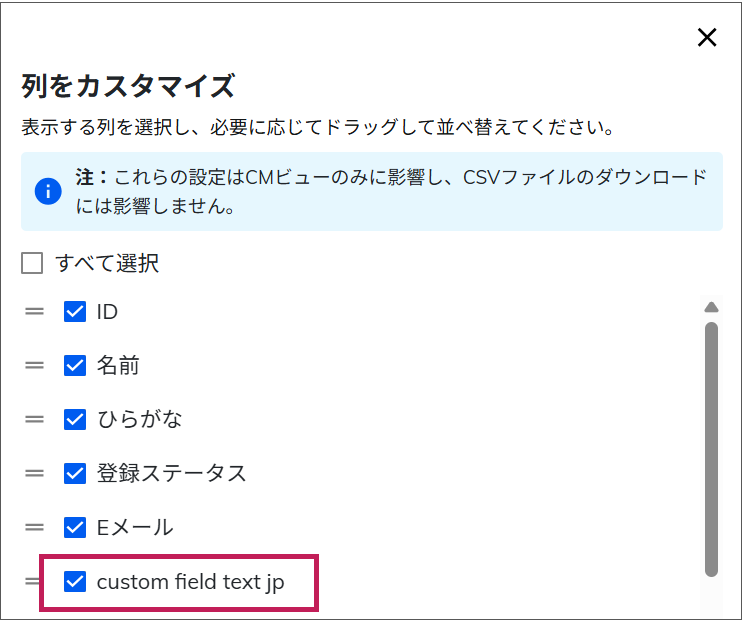Screen dimensions: 745x622
Task: Click the column list scrollbar thumb
Action: [x=711, y=448]
